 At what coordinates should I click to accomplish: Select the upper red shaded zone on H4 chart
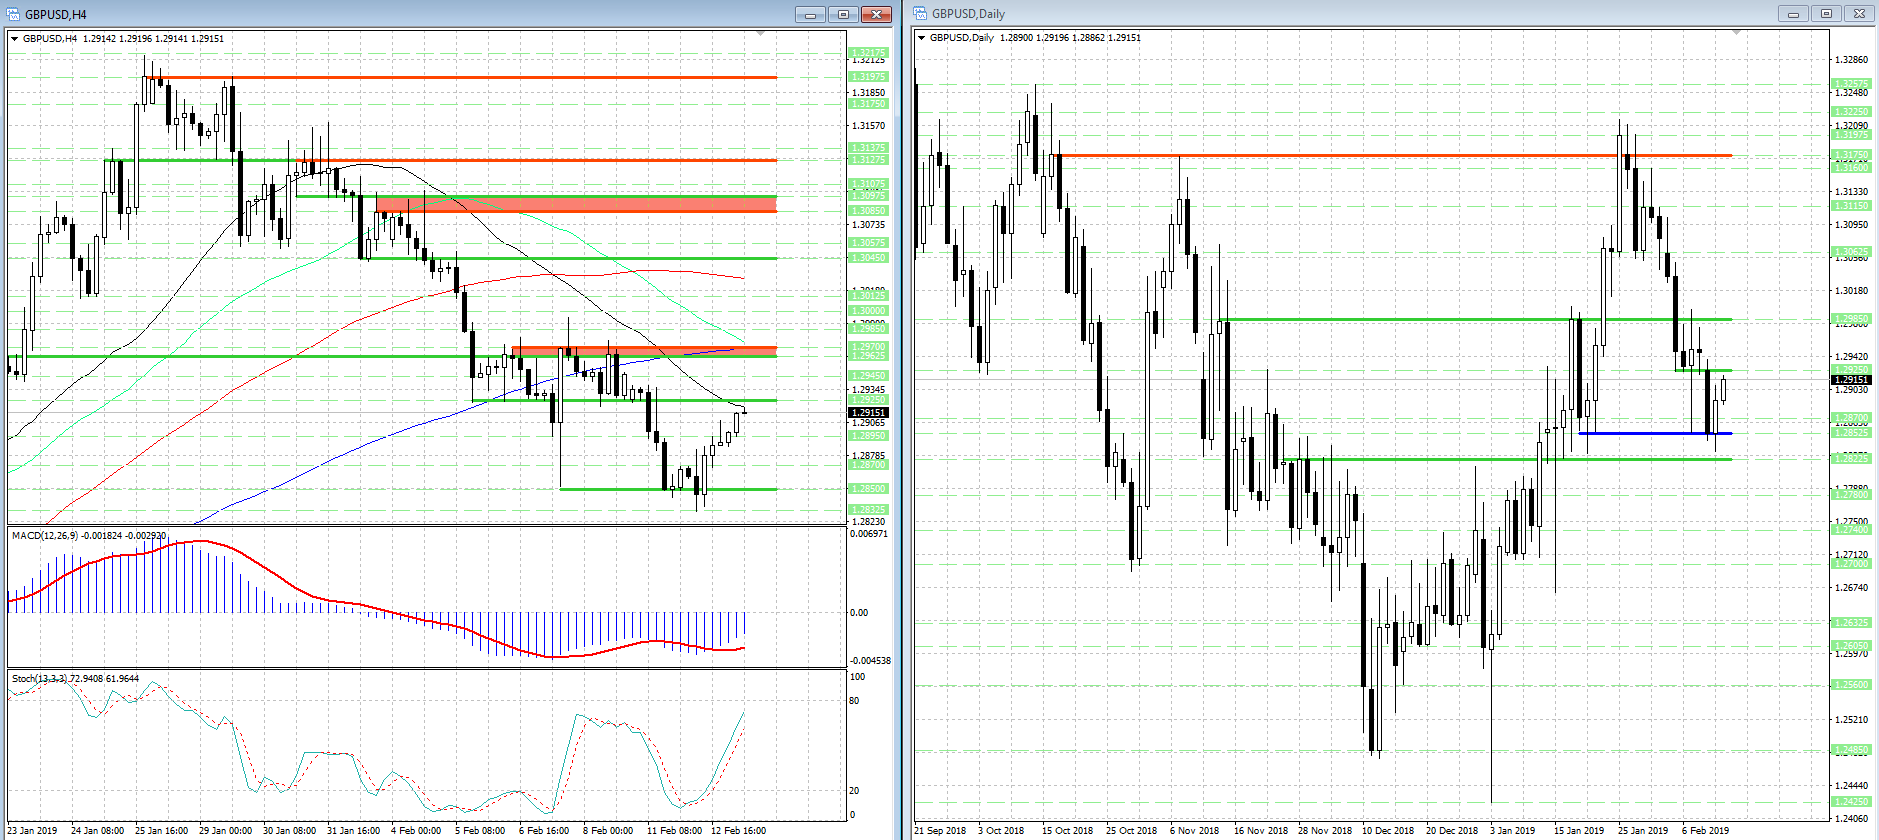pyautogui.click(x=576, y=204)
